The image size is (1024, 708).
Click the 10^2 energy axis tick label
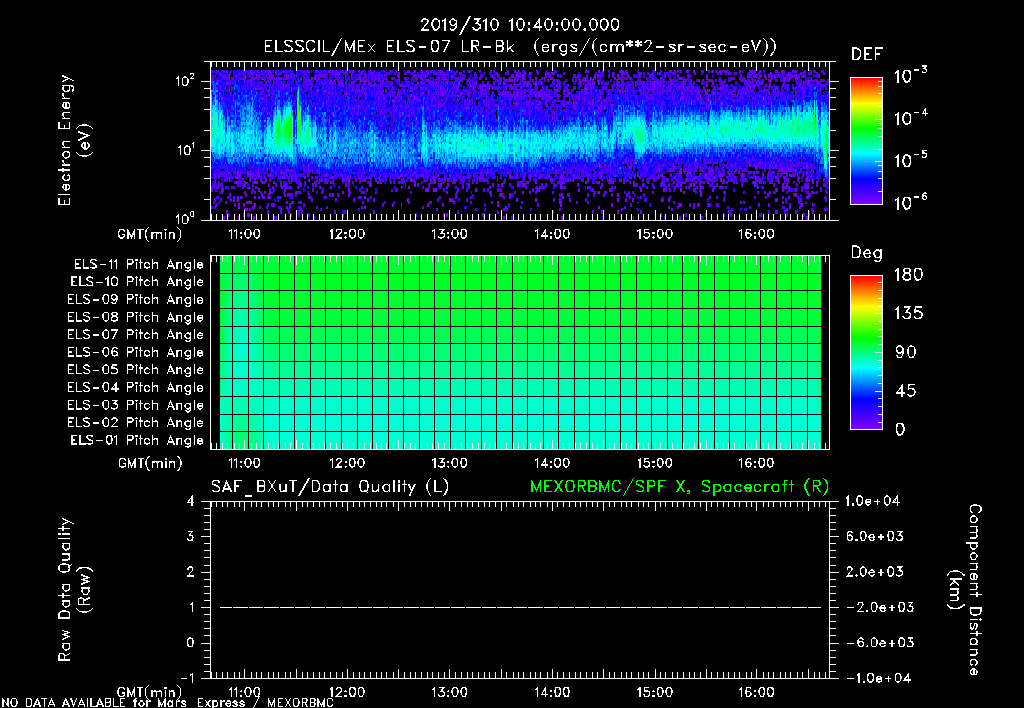pyautogui.click(x=185, y=82)
